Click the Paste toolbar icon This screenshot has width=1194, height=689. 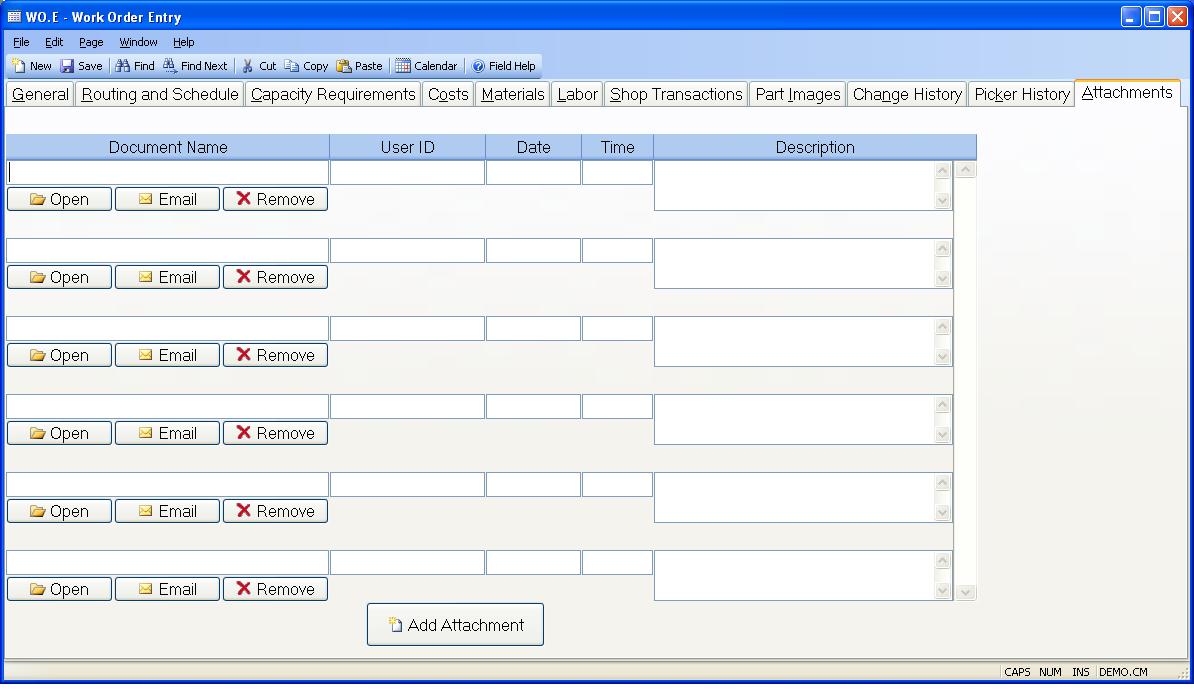(344, 66)
